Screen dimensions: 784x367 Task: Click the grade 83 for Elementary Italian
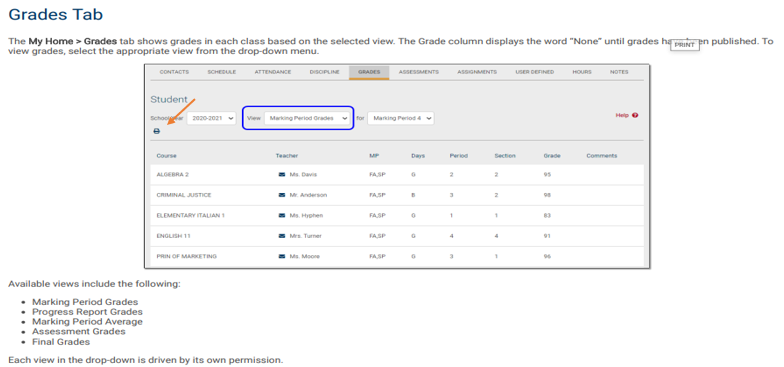(547, 216)
